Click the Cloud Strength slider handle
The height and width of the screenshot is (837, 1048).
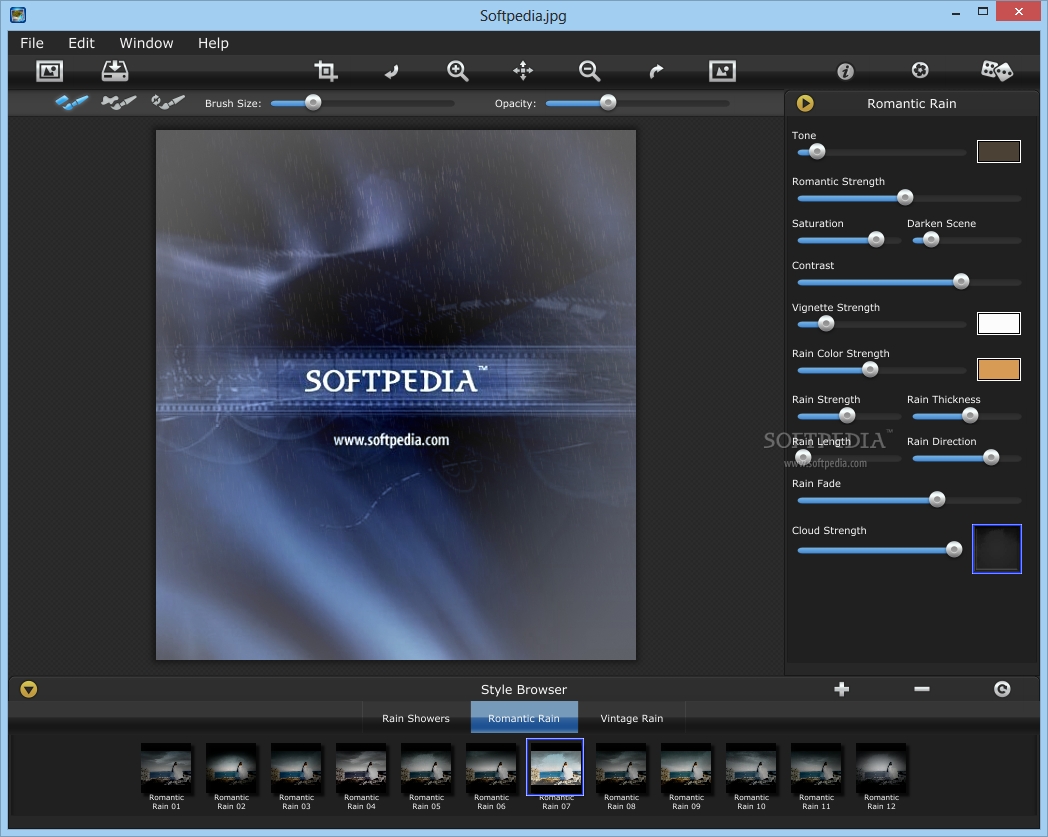[x=954, y=550]
